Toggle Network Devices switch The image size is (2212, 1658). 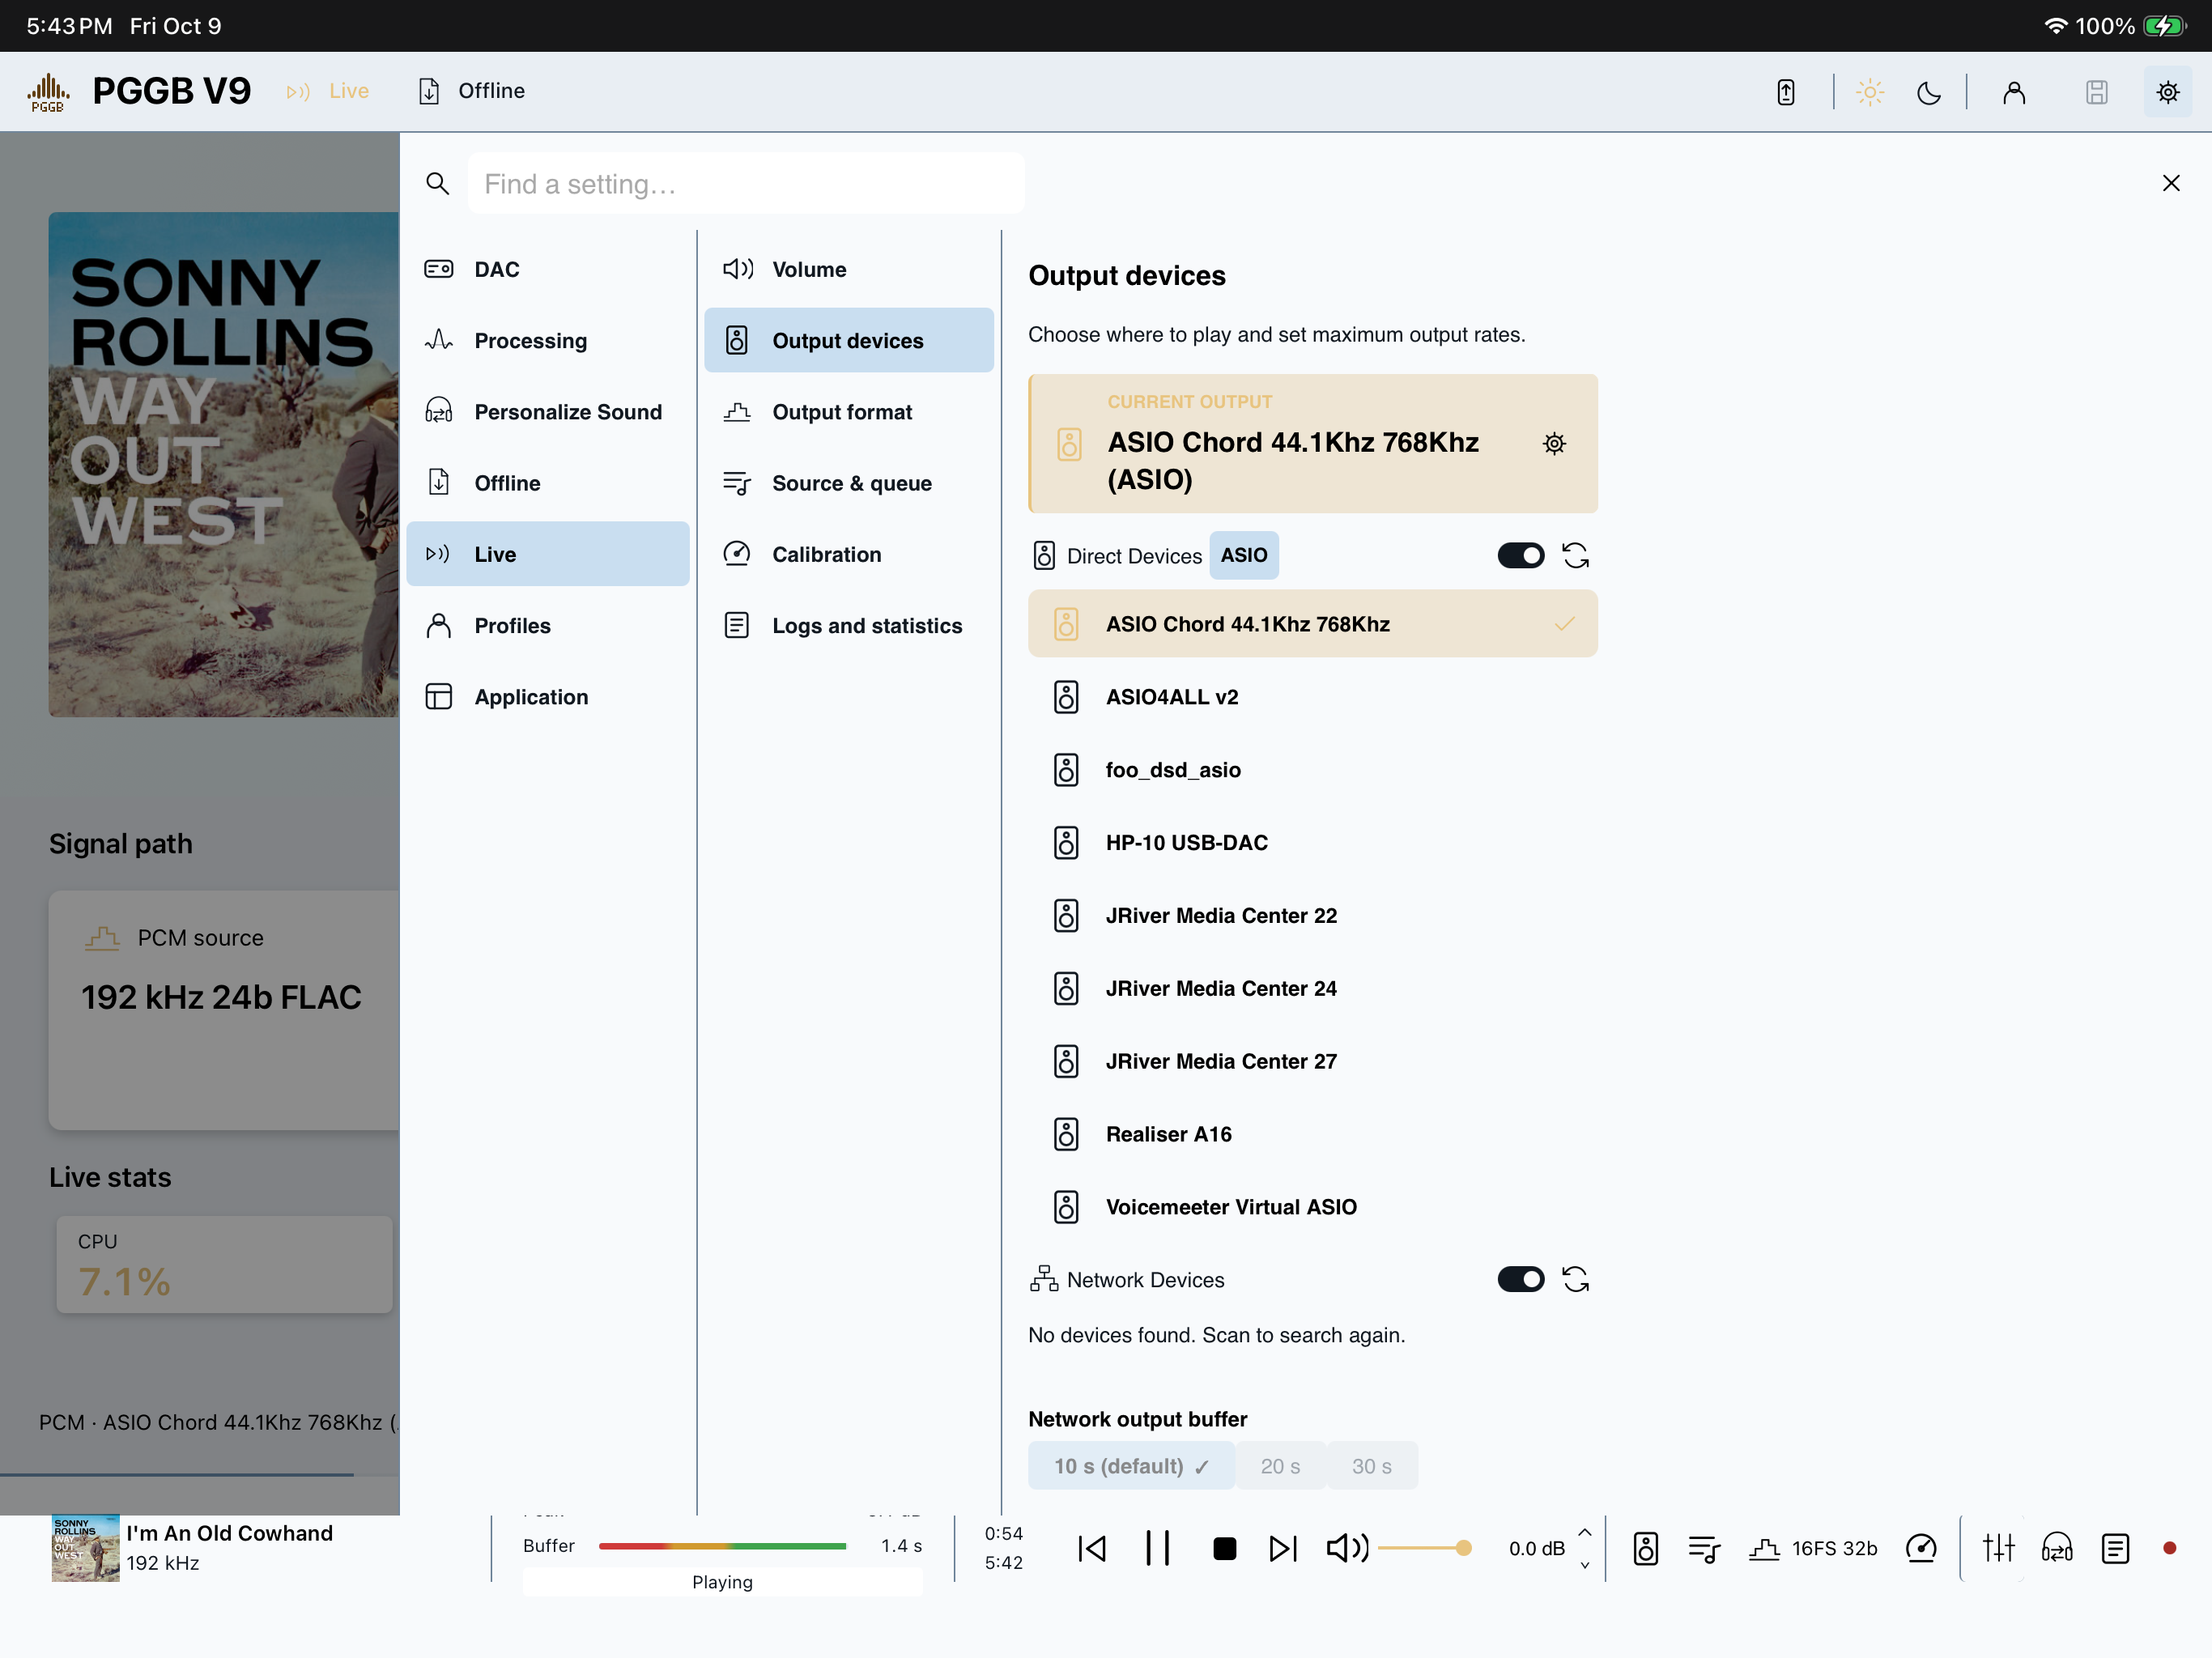pos(1521,1280)
